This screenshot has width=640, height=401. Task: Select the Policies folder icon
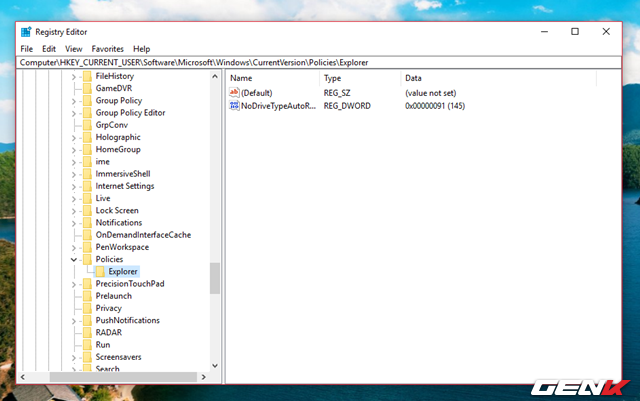point(87,260)
